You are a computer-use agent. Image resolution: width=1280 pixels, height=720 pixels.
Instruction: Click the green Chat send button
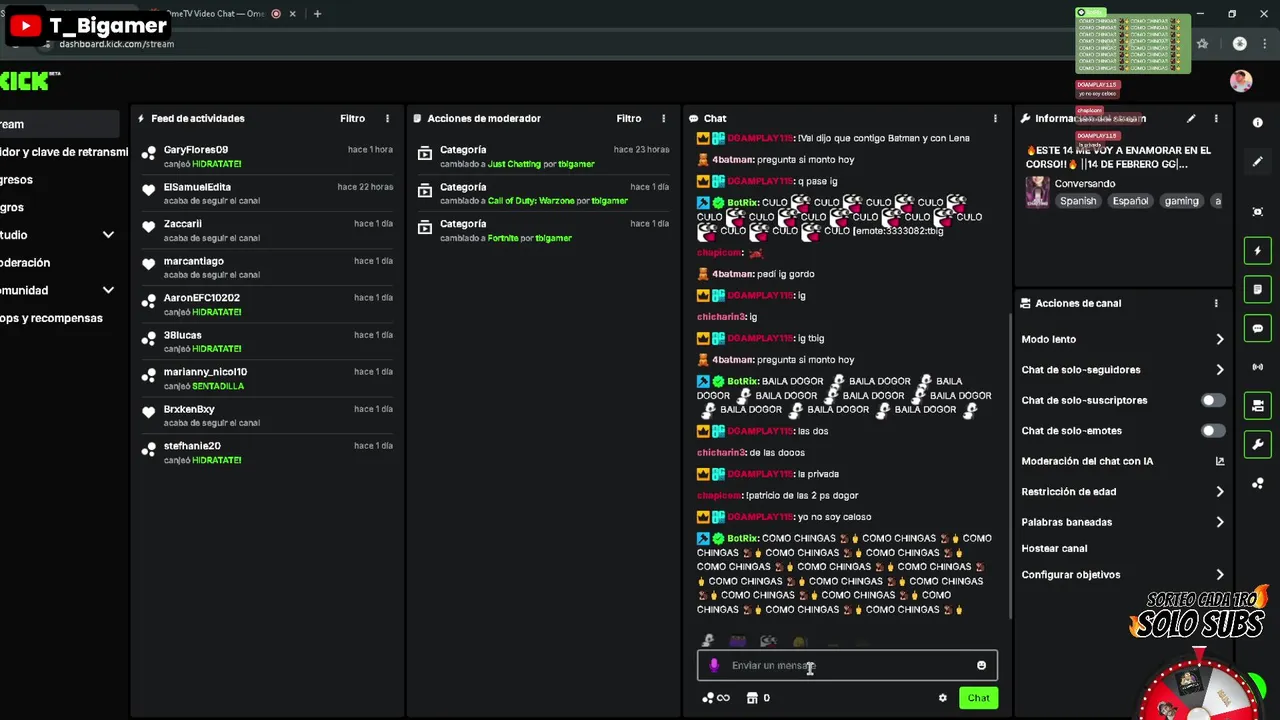(978, 698)
